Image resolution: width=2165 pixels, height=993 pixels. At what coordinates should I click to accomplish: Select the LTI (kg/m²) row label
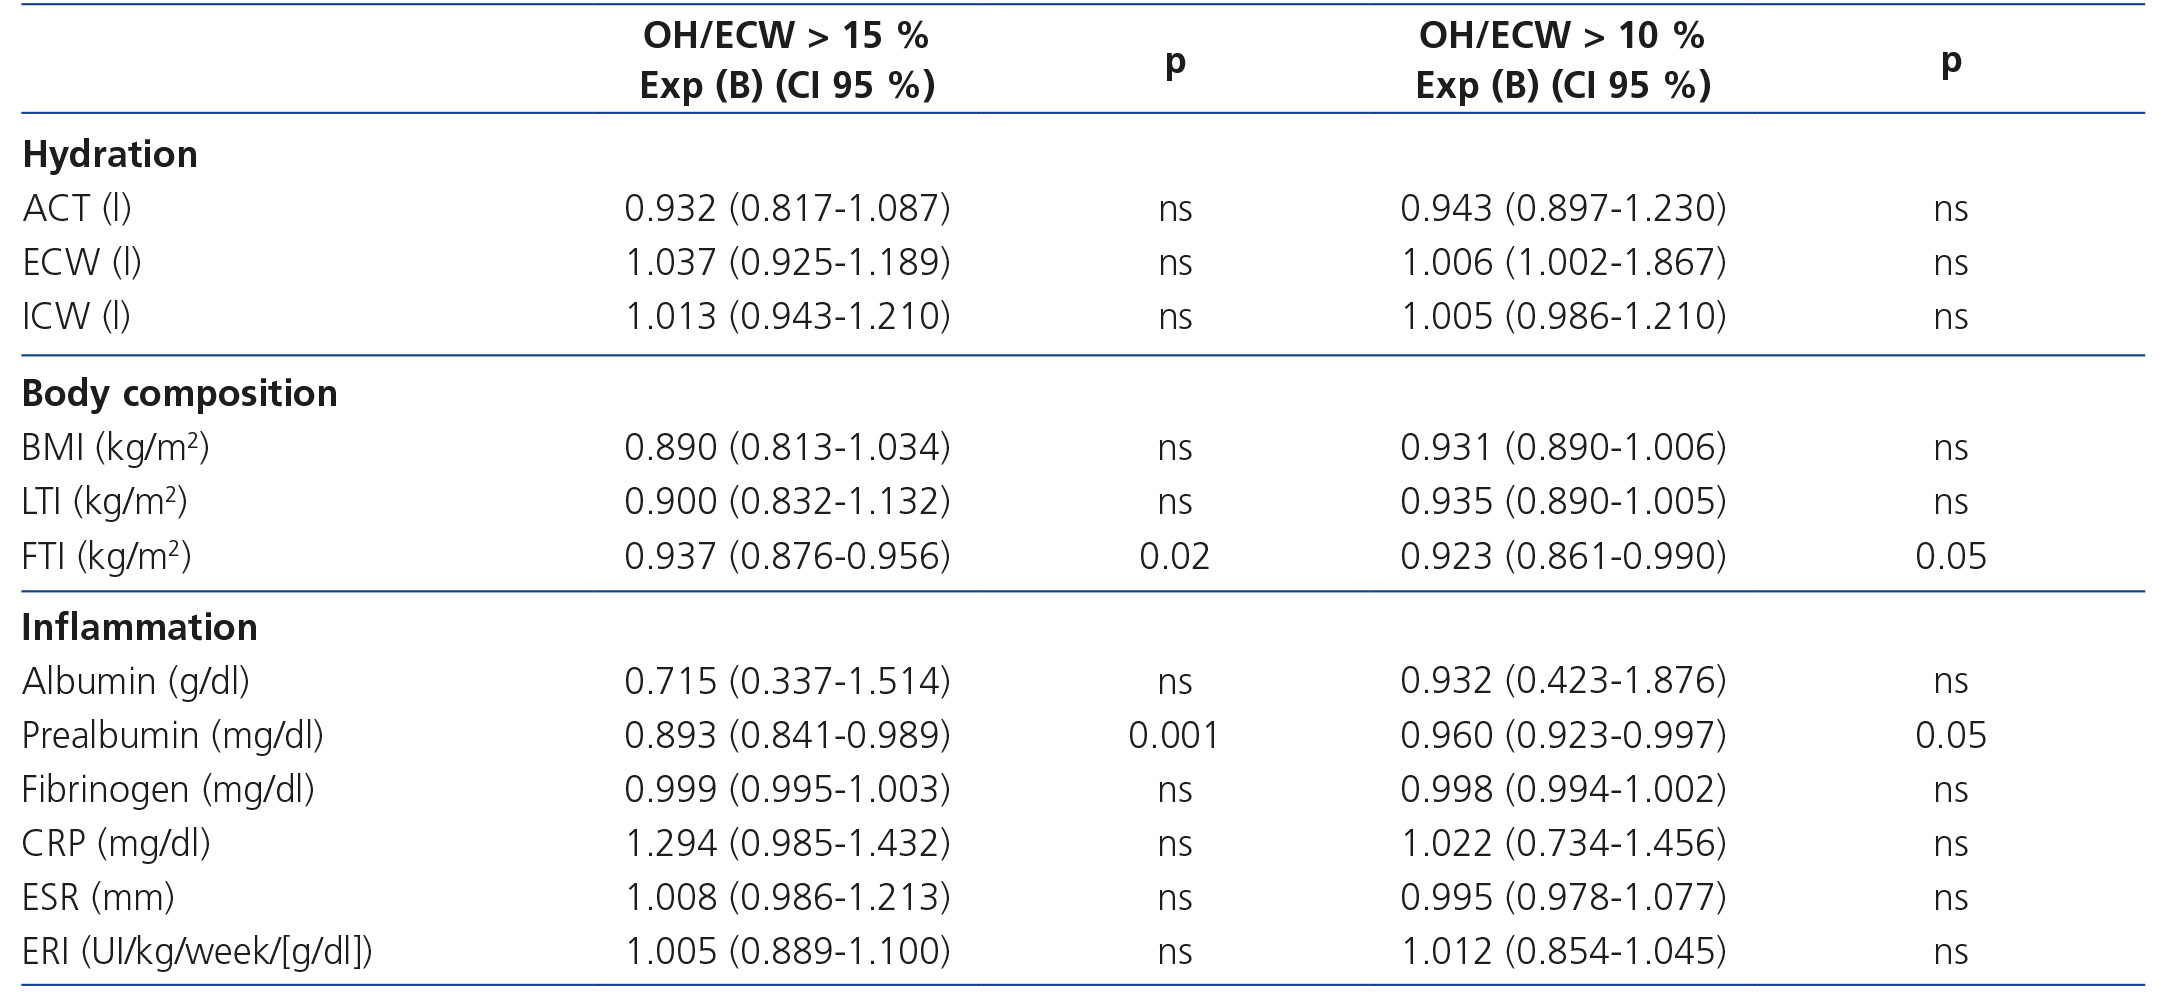[x=104, y=501]
